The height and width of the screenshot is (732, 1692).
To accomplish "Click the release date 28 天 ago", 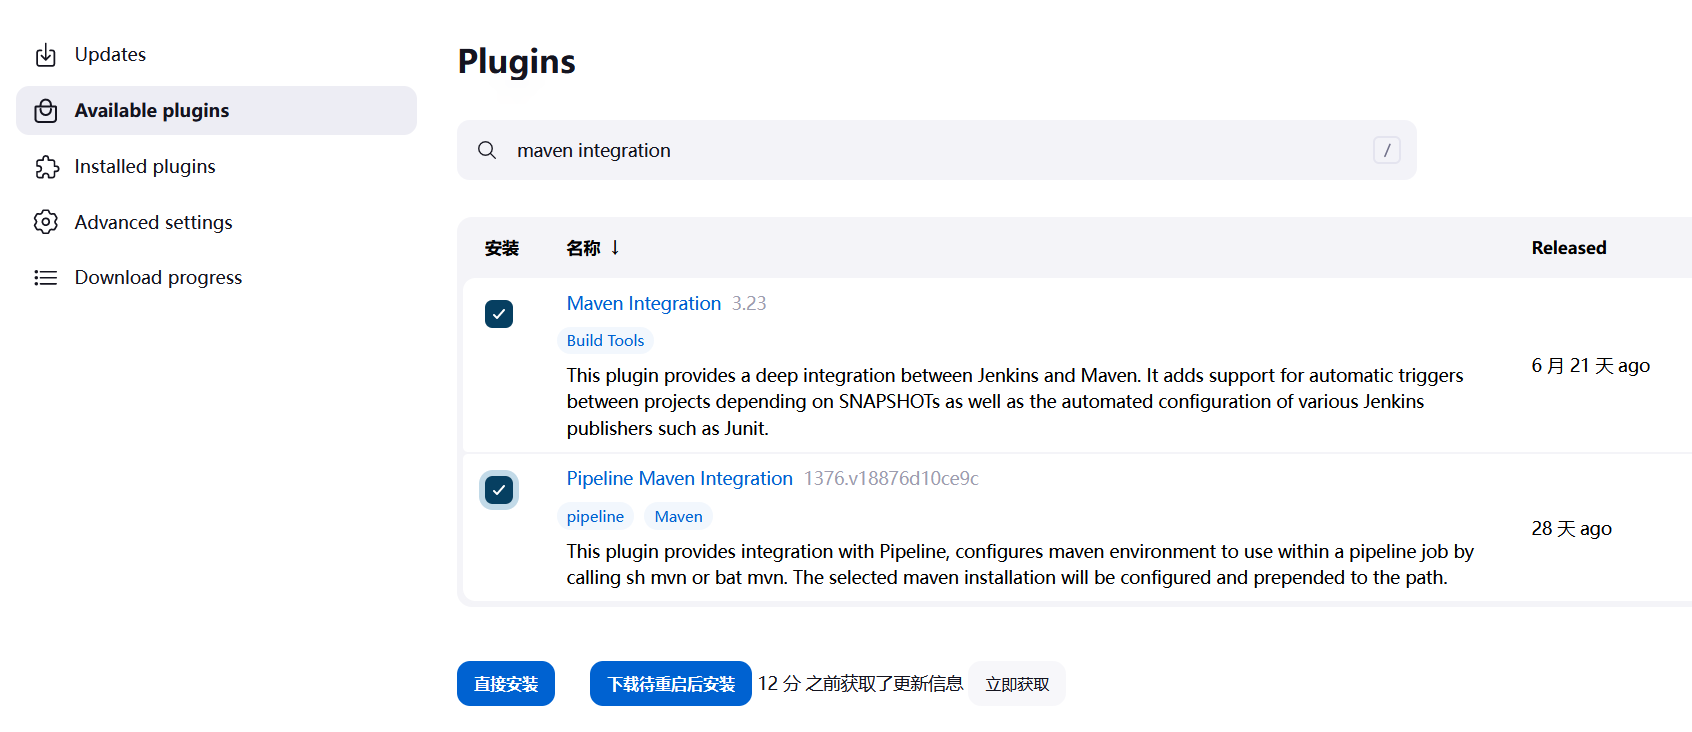I will [1571, 529].
